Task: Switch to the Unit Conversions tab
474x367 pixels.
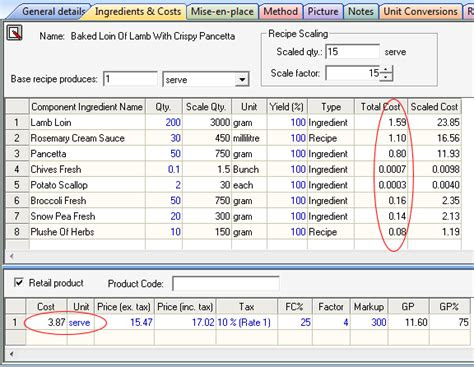Action: [420, 12]
